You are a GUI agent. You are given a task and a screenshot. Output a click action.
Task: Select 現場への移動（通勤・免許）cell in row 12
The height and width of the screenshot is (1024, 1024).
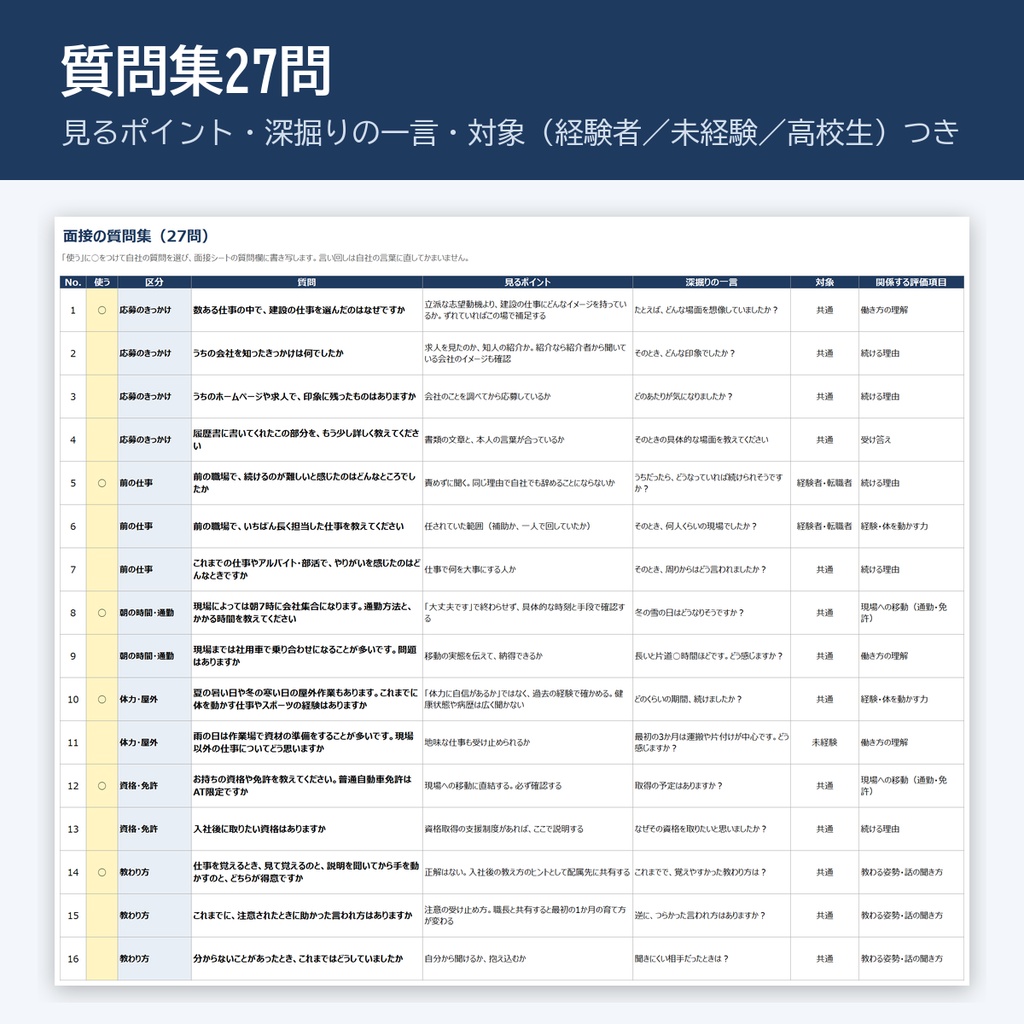911,786
